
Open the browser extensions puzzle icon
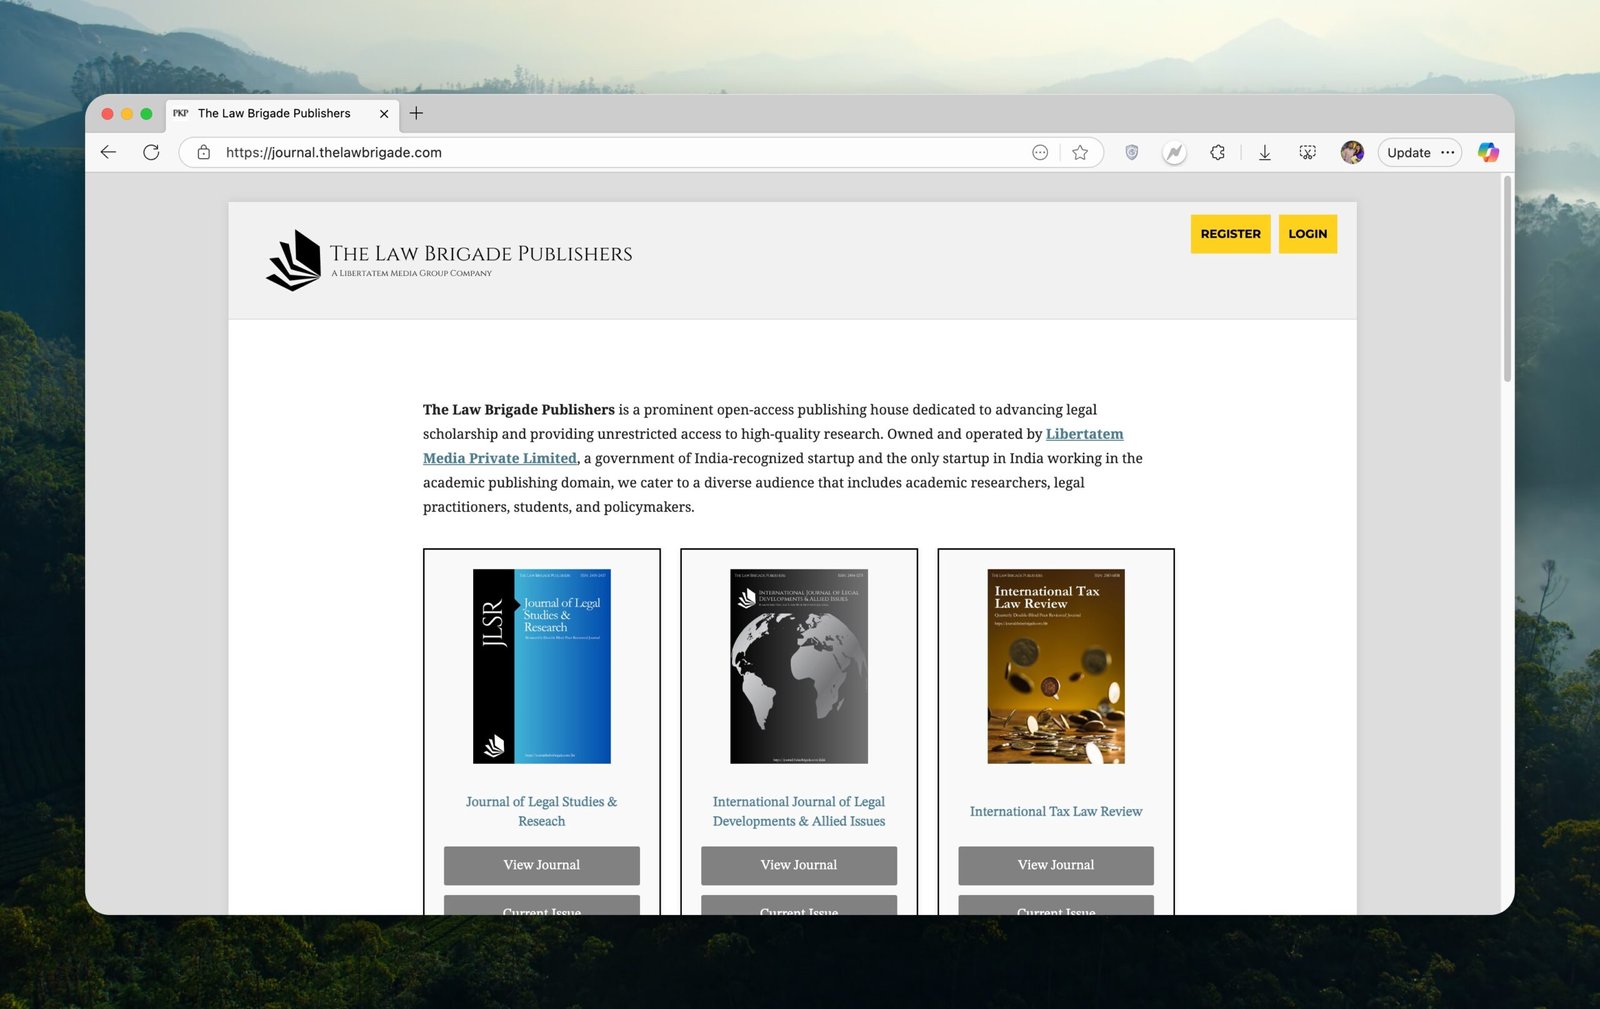(1217, 152)
